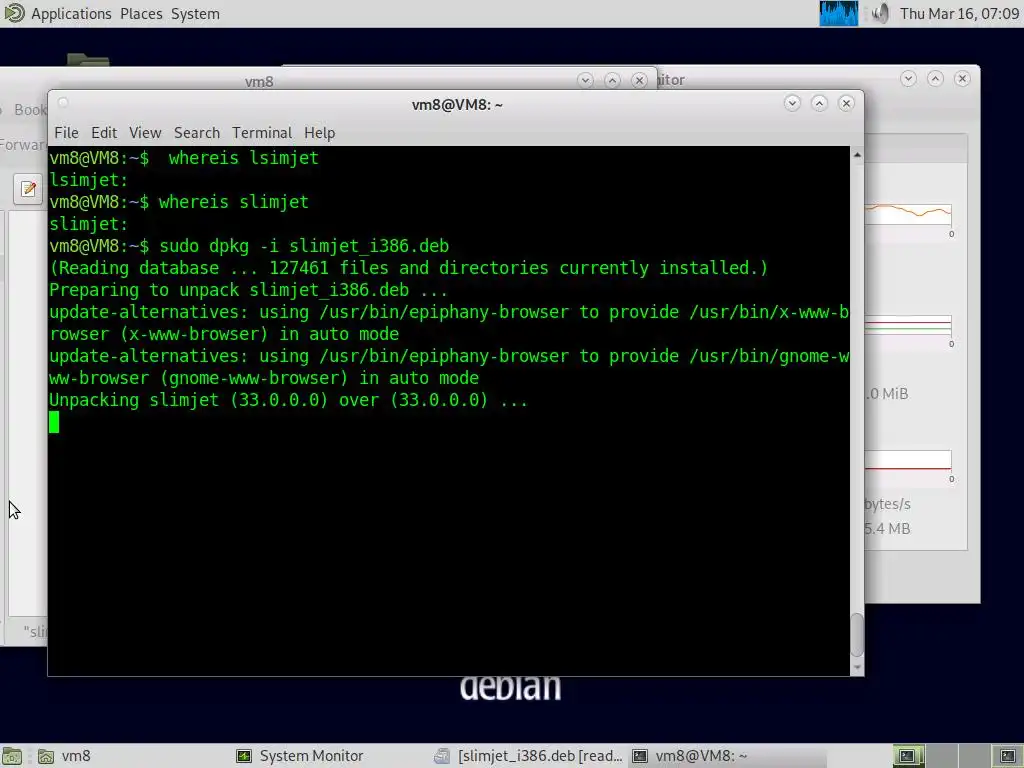Open the Applications menu in top panel

[x=71, y=14]
